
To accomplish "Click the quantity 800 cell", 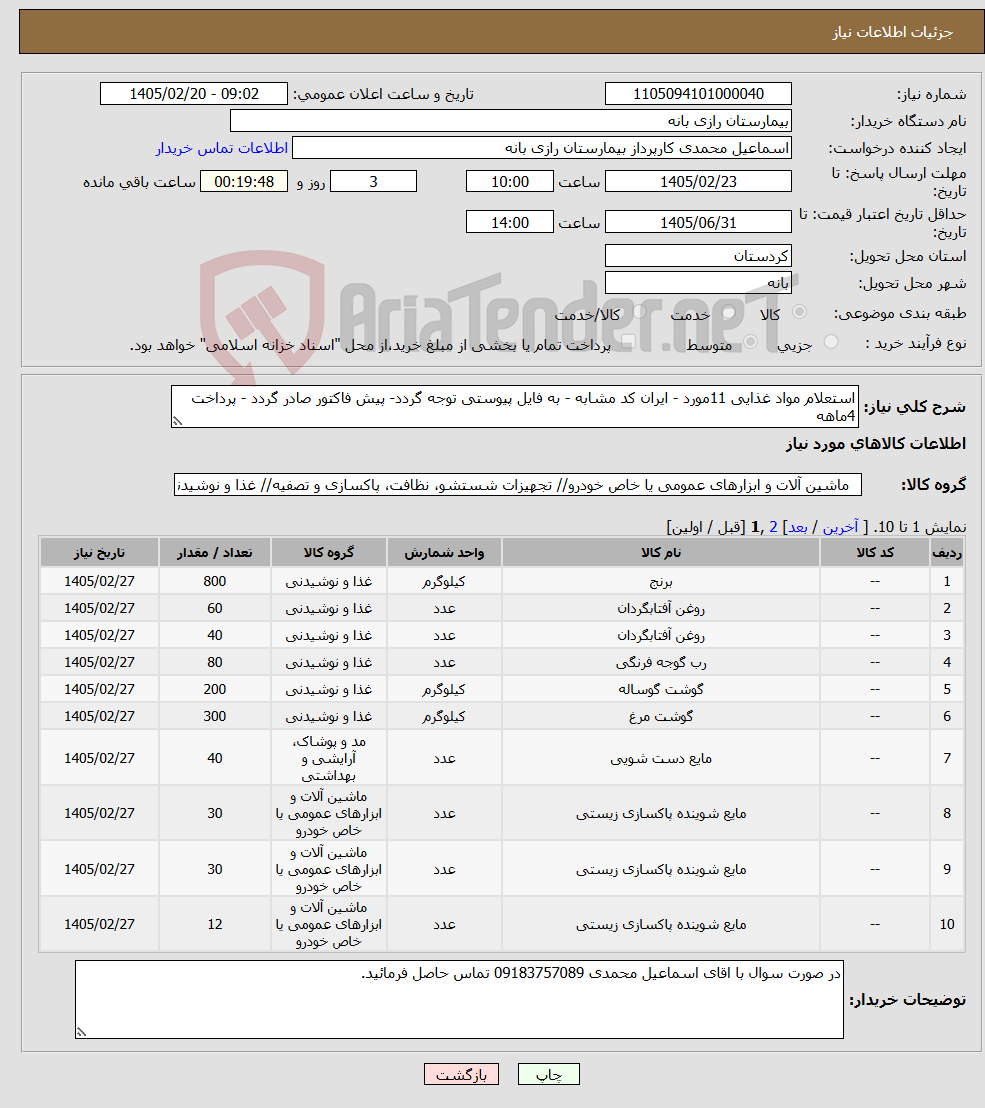I will point(215,582).
